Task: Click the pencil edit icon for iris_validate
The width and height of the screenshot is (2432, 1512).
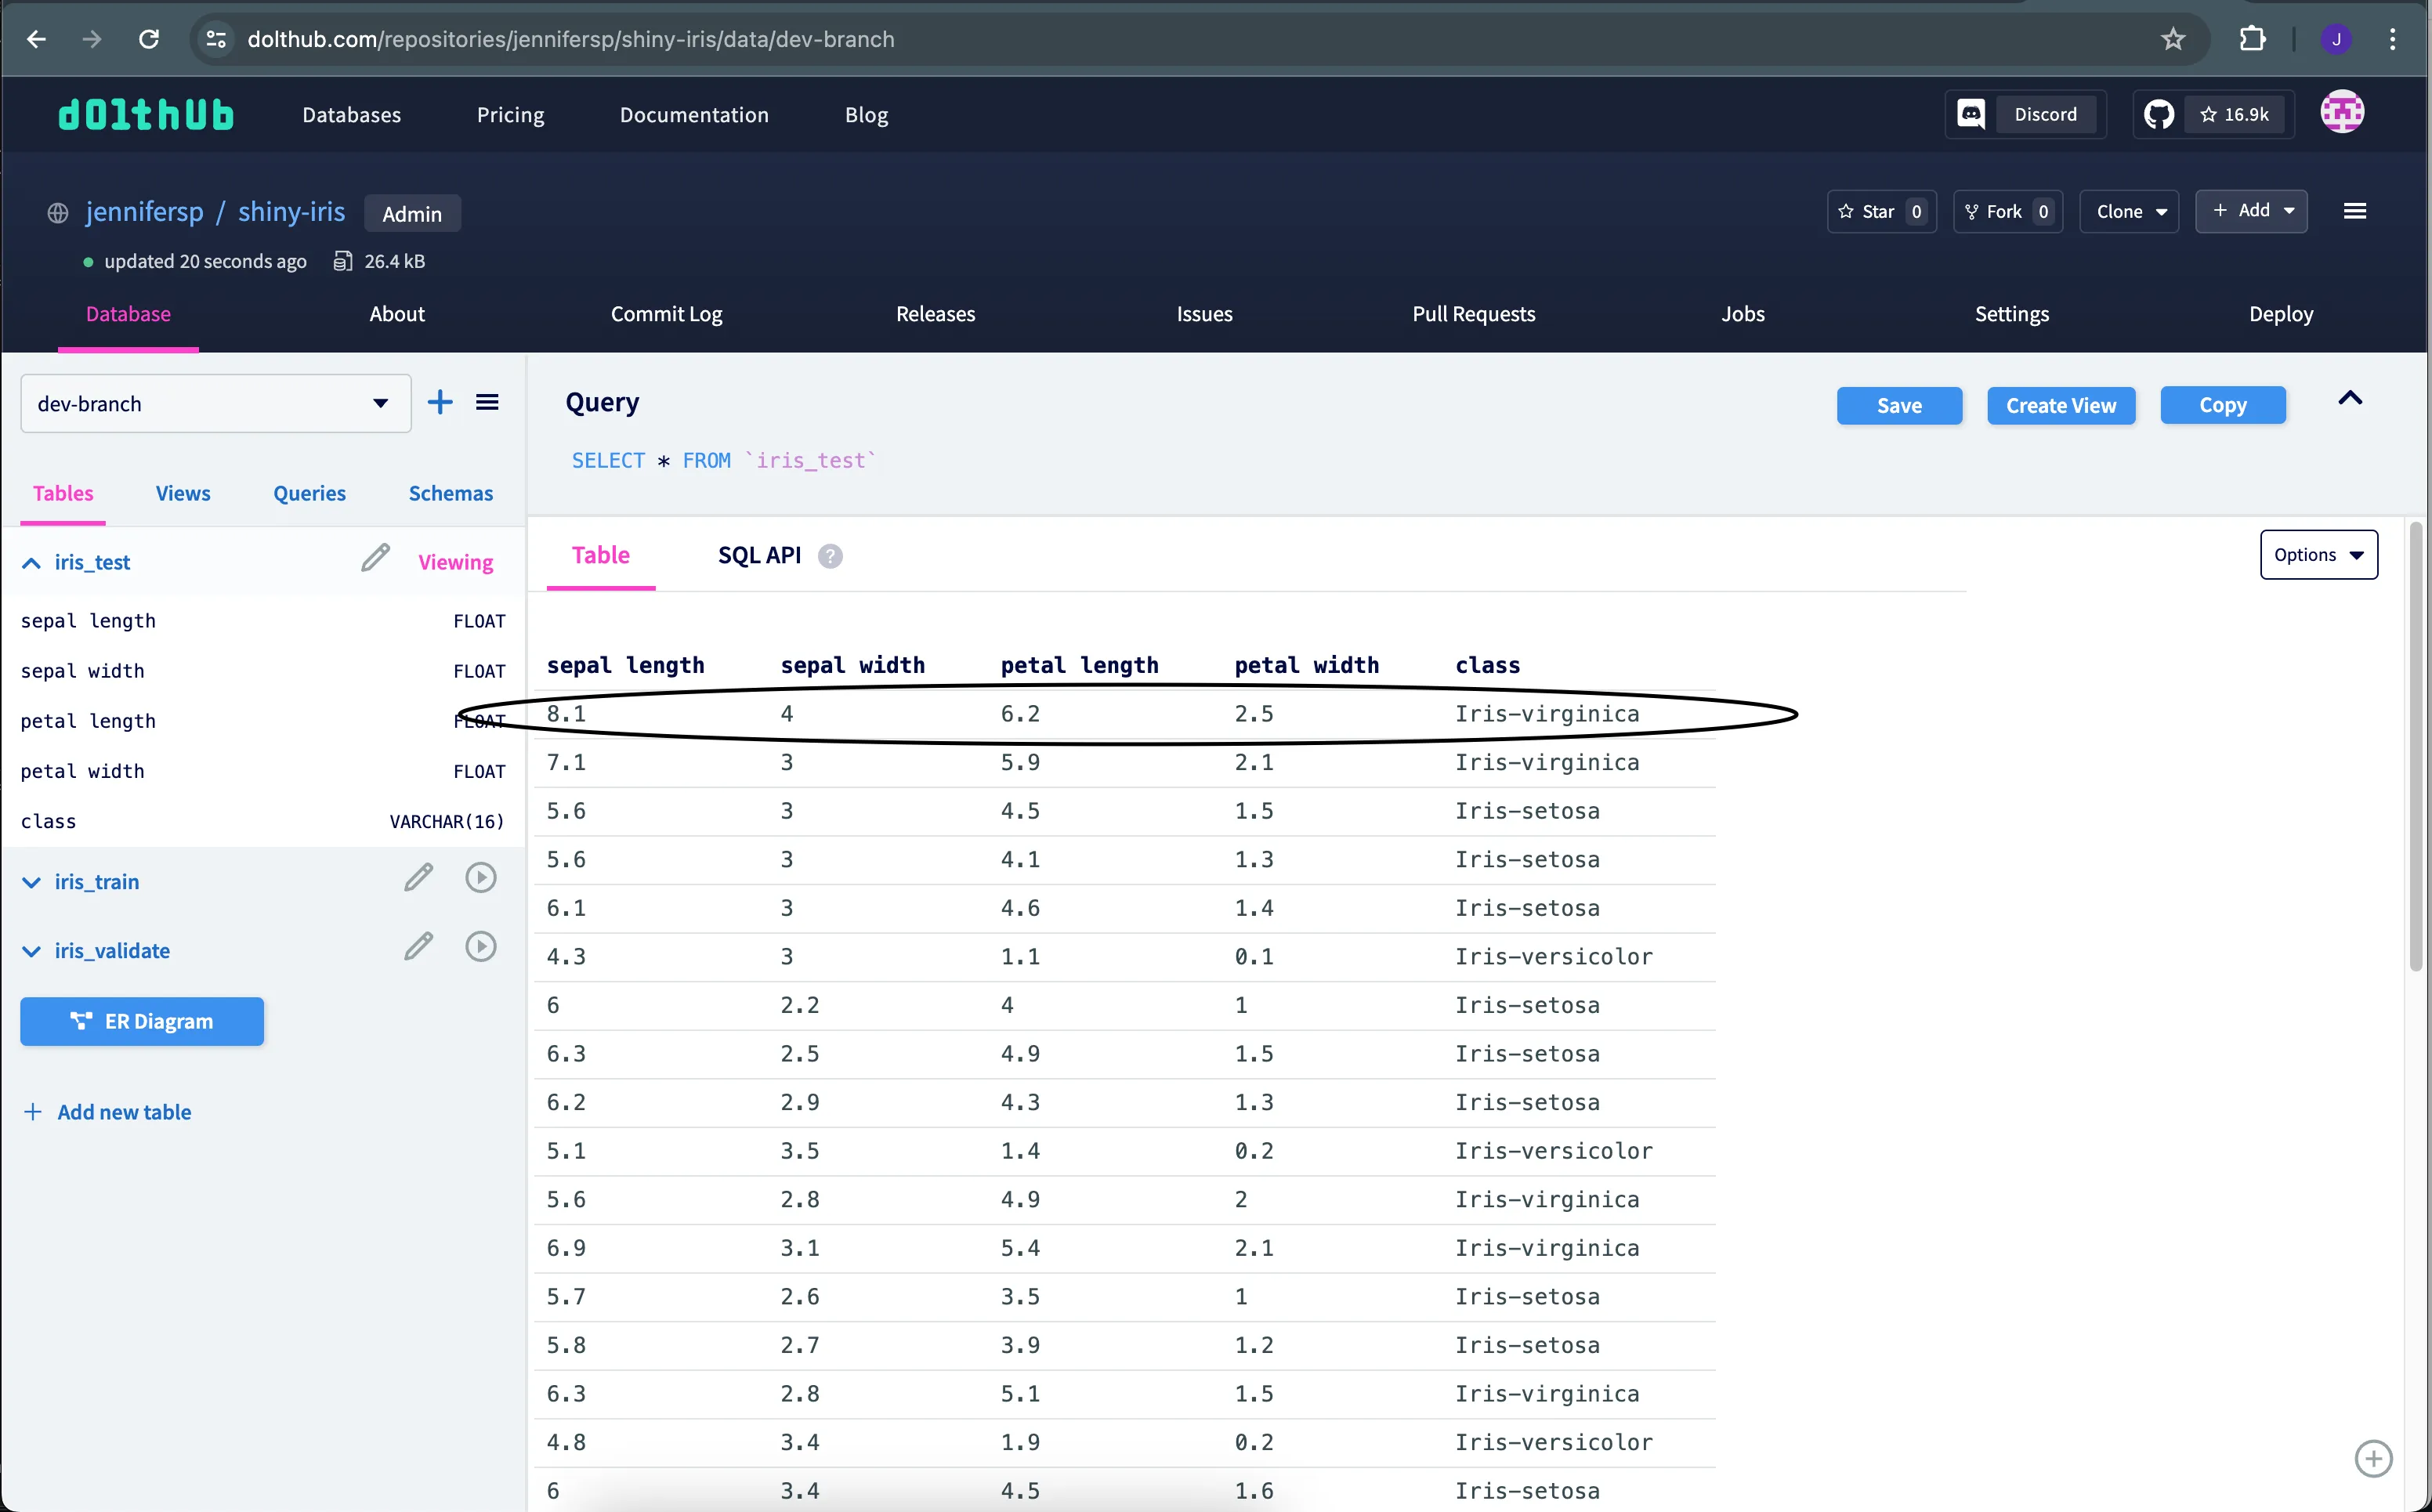Action: point(418,946)
